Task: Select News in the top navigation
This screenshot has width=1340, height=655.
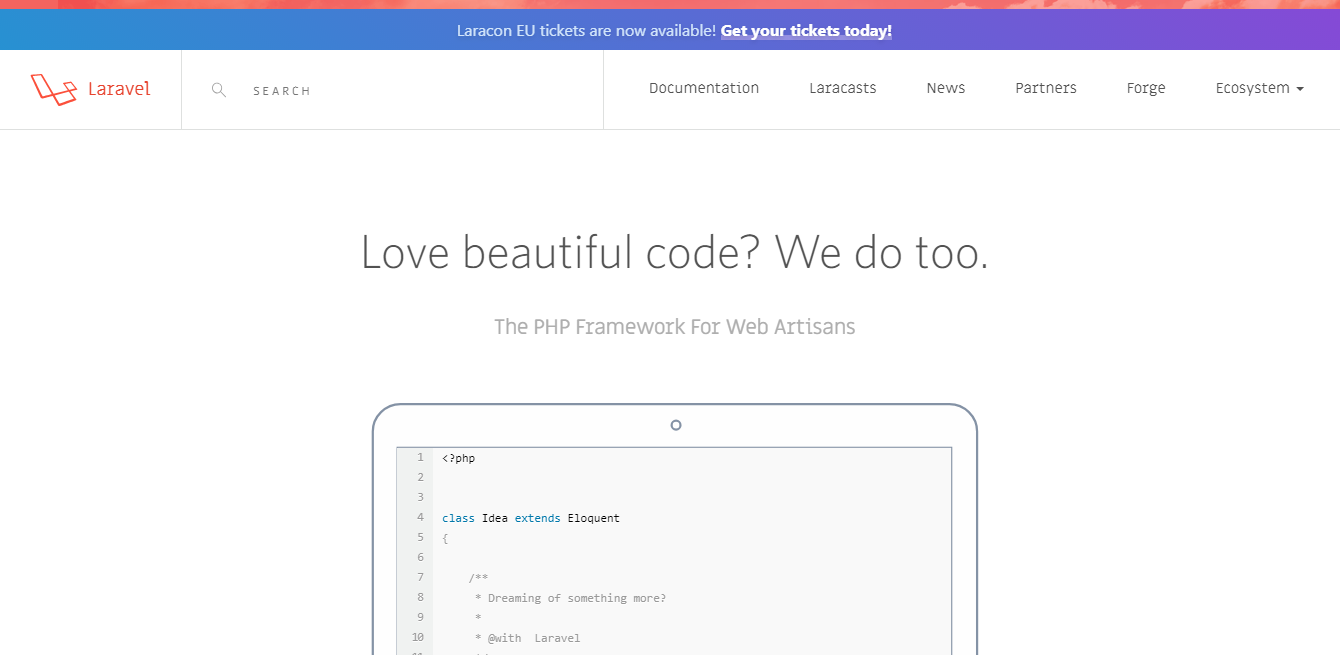Action: click(x=945, y=88)
